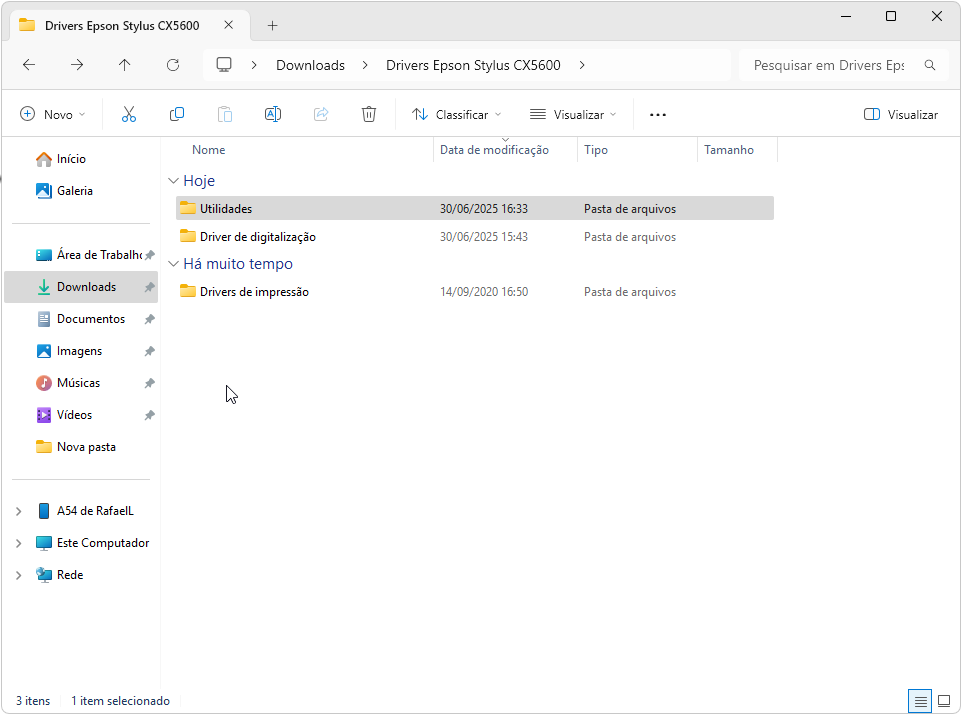Open the Classificar sort dropdown
962x715 pixels.
pos(457,115)
